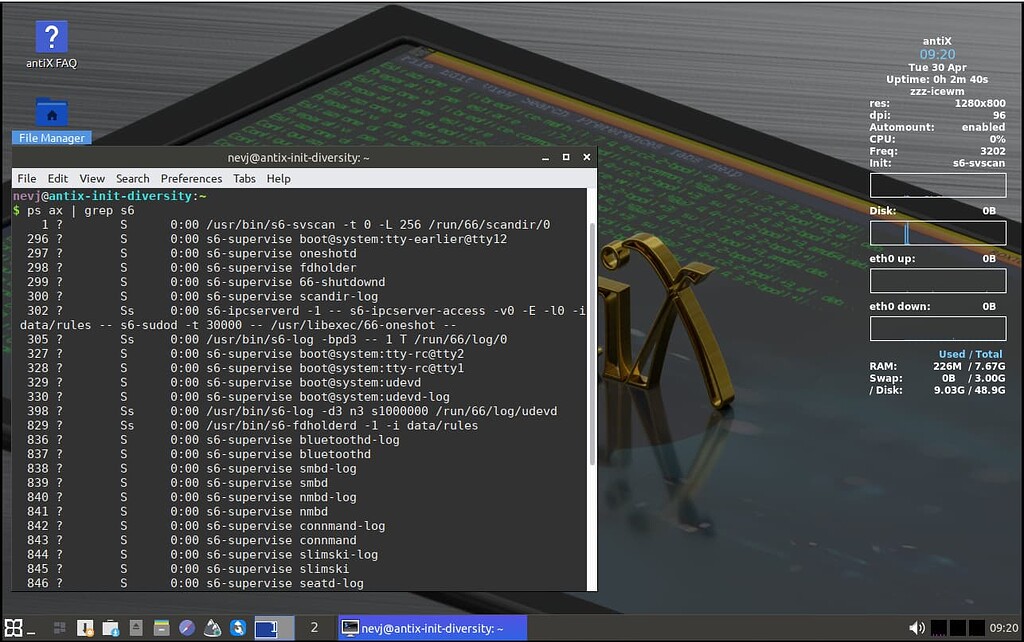
Task: Launch the web browser from the taskbar
Action: coord(186,628)
